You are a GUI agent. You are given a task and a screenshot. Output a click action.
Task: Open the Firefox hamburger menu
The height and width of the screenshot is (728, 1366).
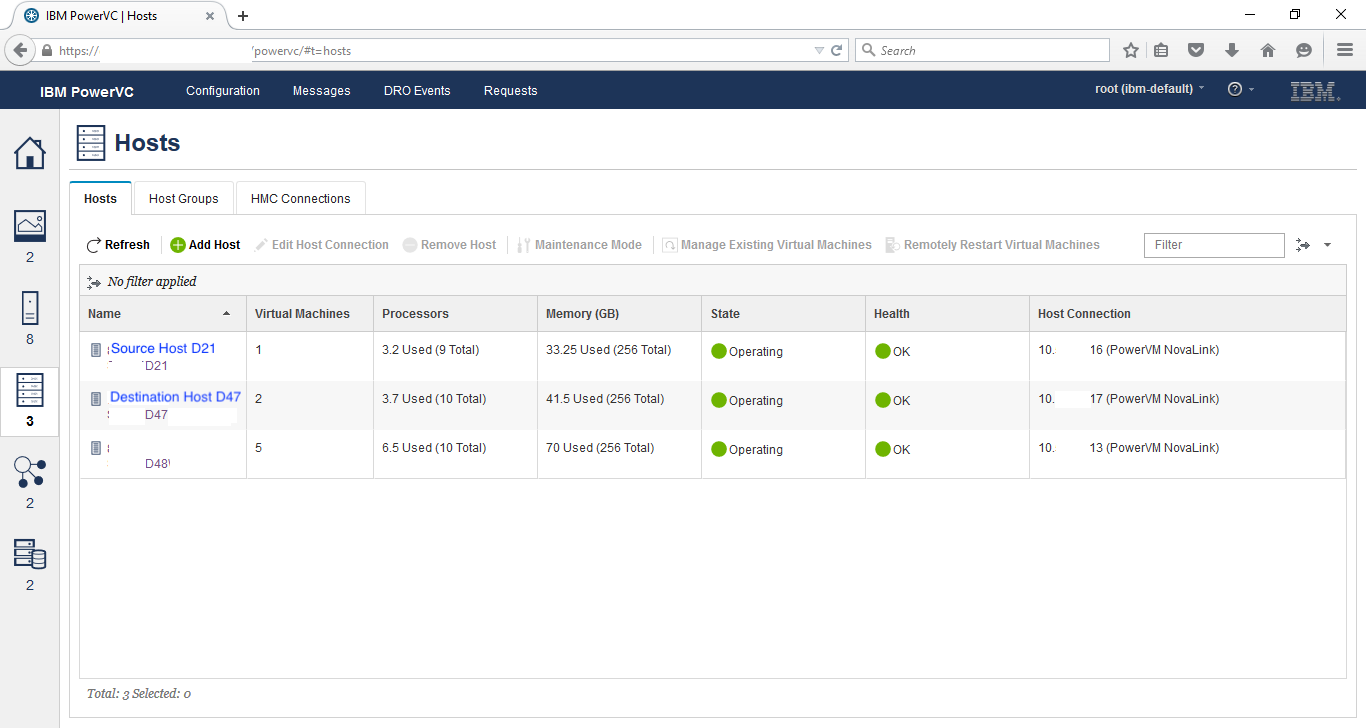(1345, 50)
